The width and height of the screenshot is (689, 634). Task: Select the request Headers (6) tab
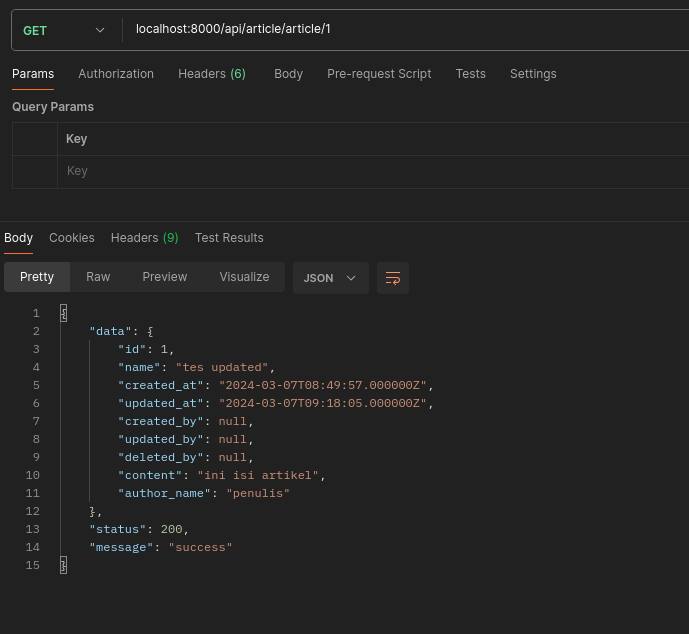click(x=212, y=74)
